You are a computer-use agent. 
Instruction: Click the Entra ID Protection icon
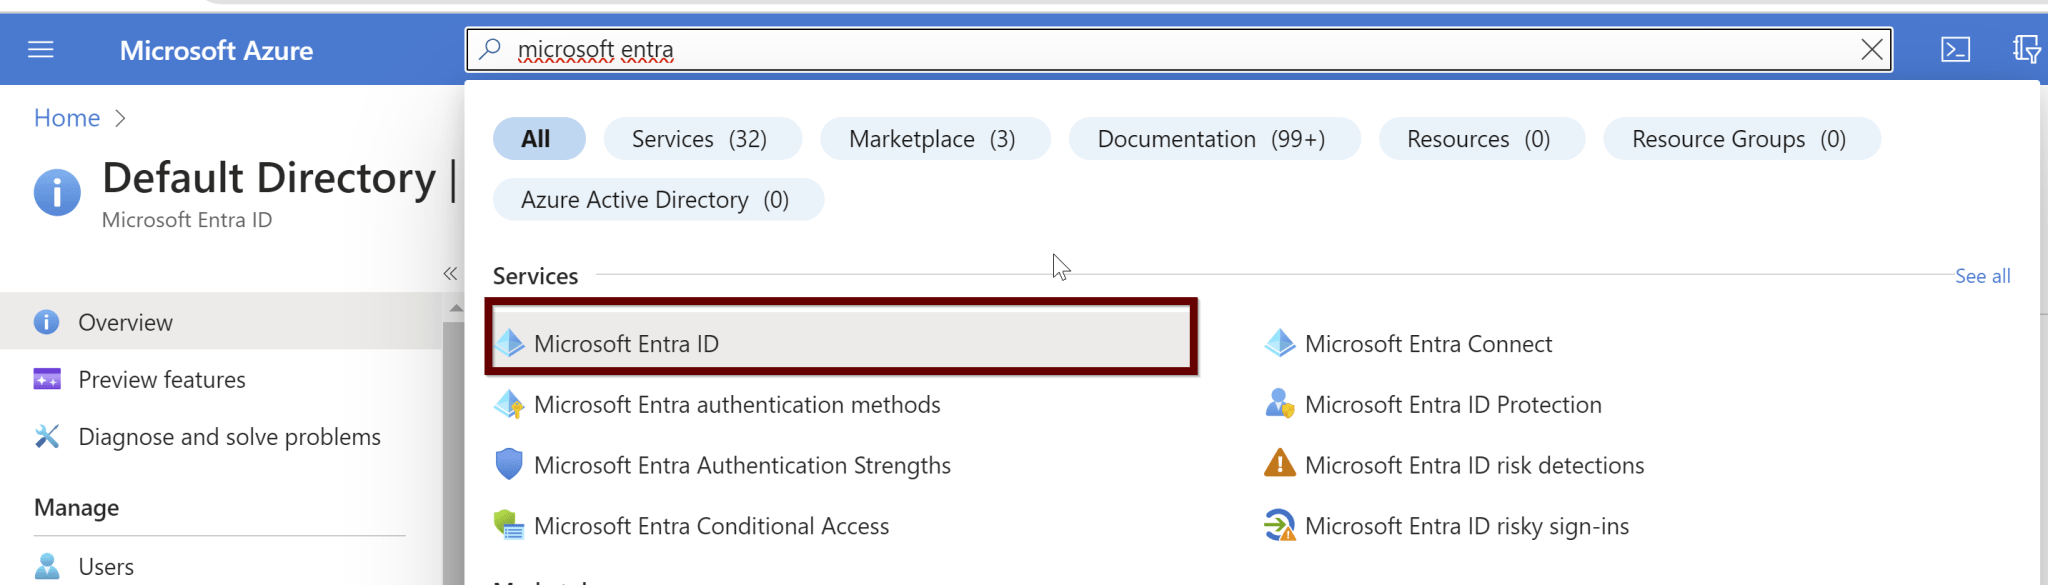pos(1280,404)
